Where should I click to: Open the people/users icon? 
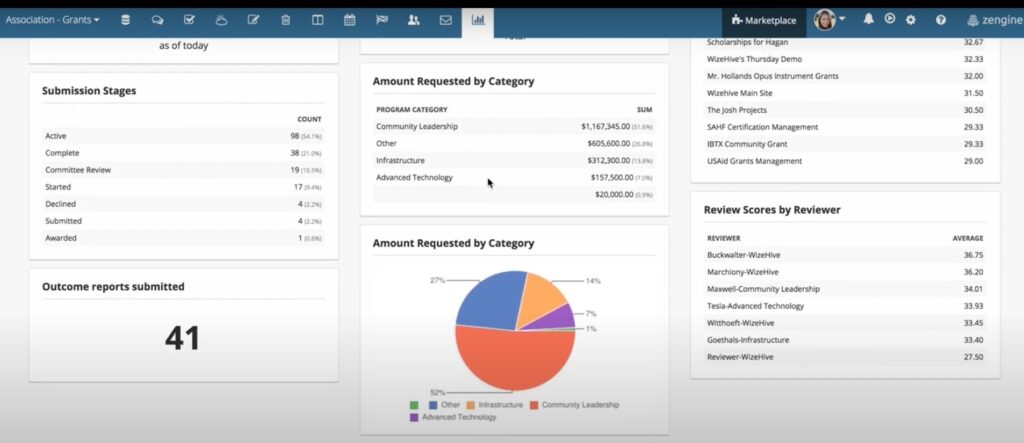(x=413, y=20)
